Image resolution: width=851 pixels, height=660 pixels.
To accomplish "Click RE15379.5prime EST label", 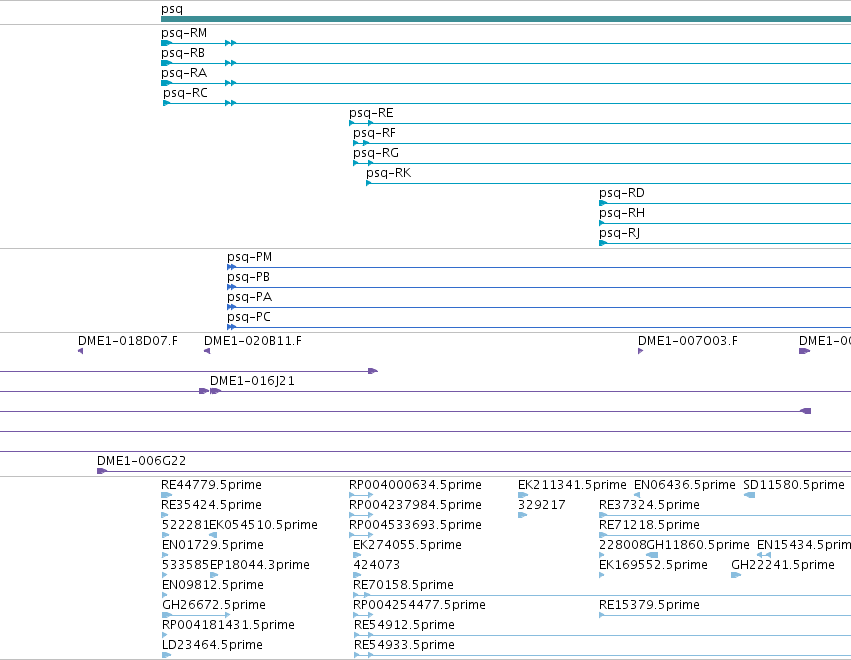I will point(650,605).
